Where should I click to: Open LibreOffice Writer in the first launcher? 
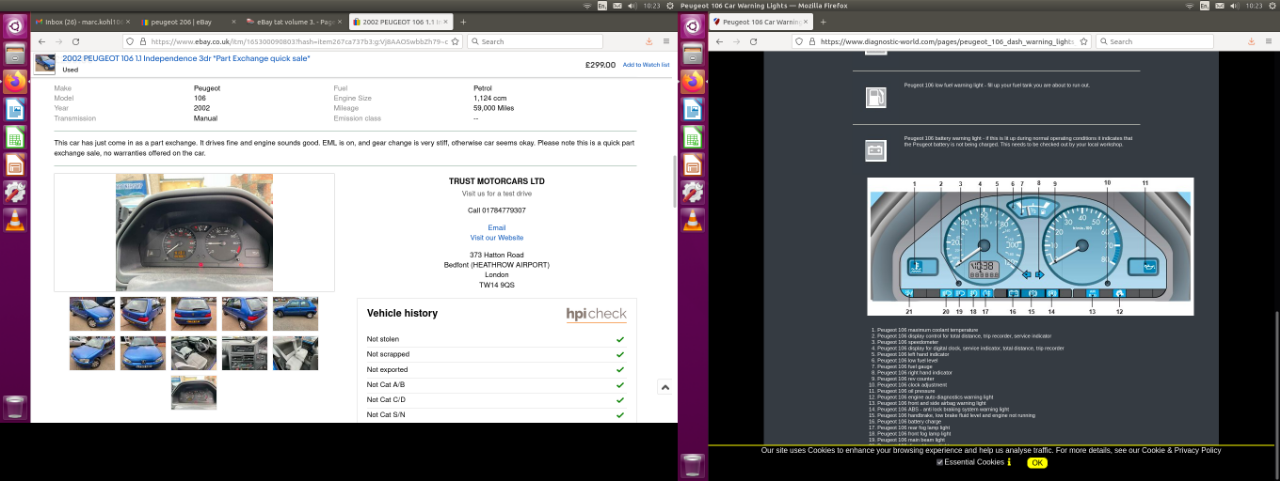(15, 109)
